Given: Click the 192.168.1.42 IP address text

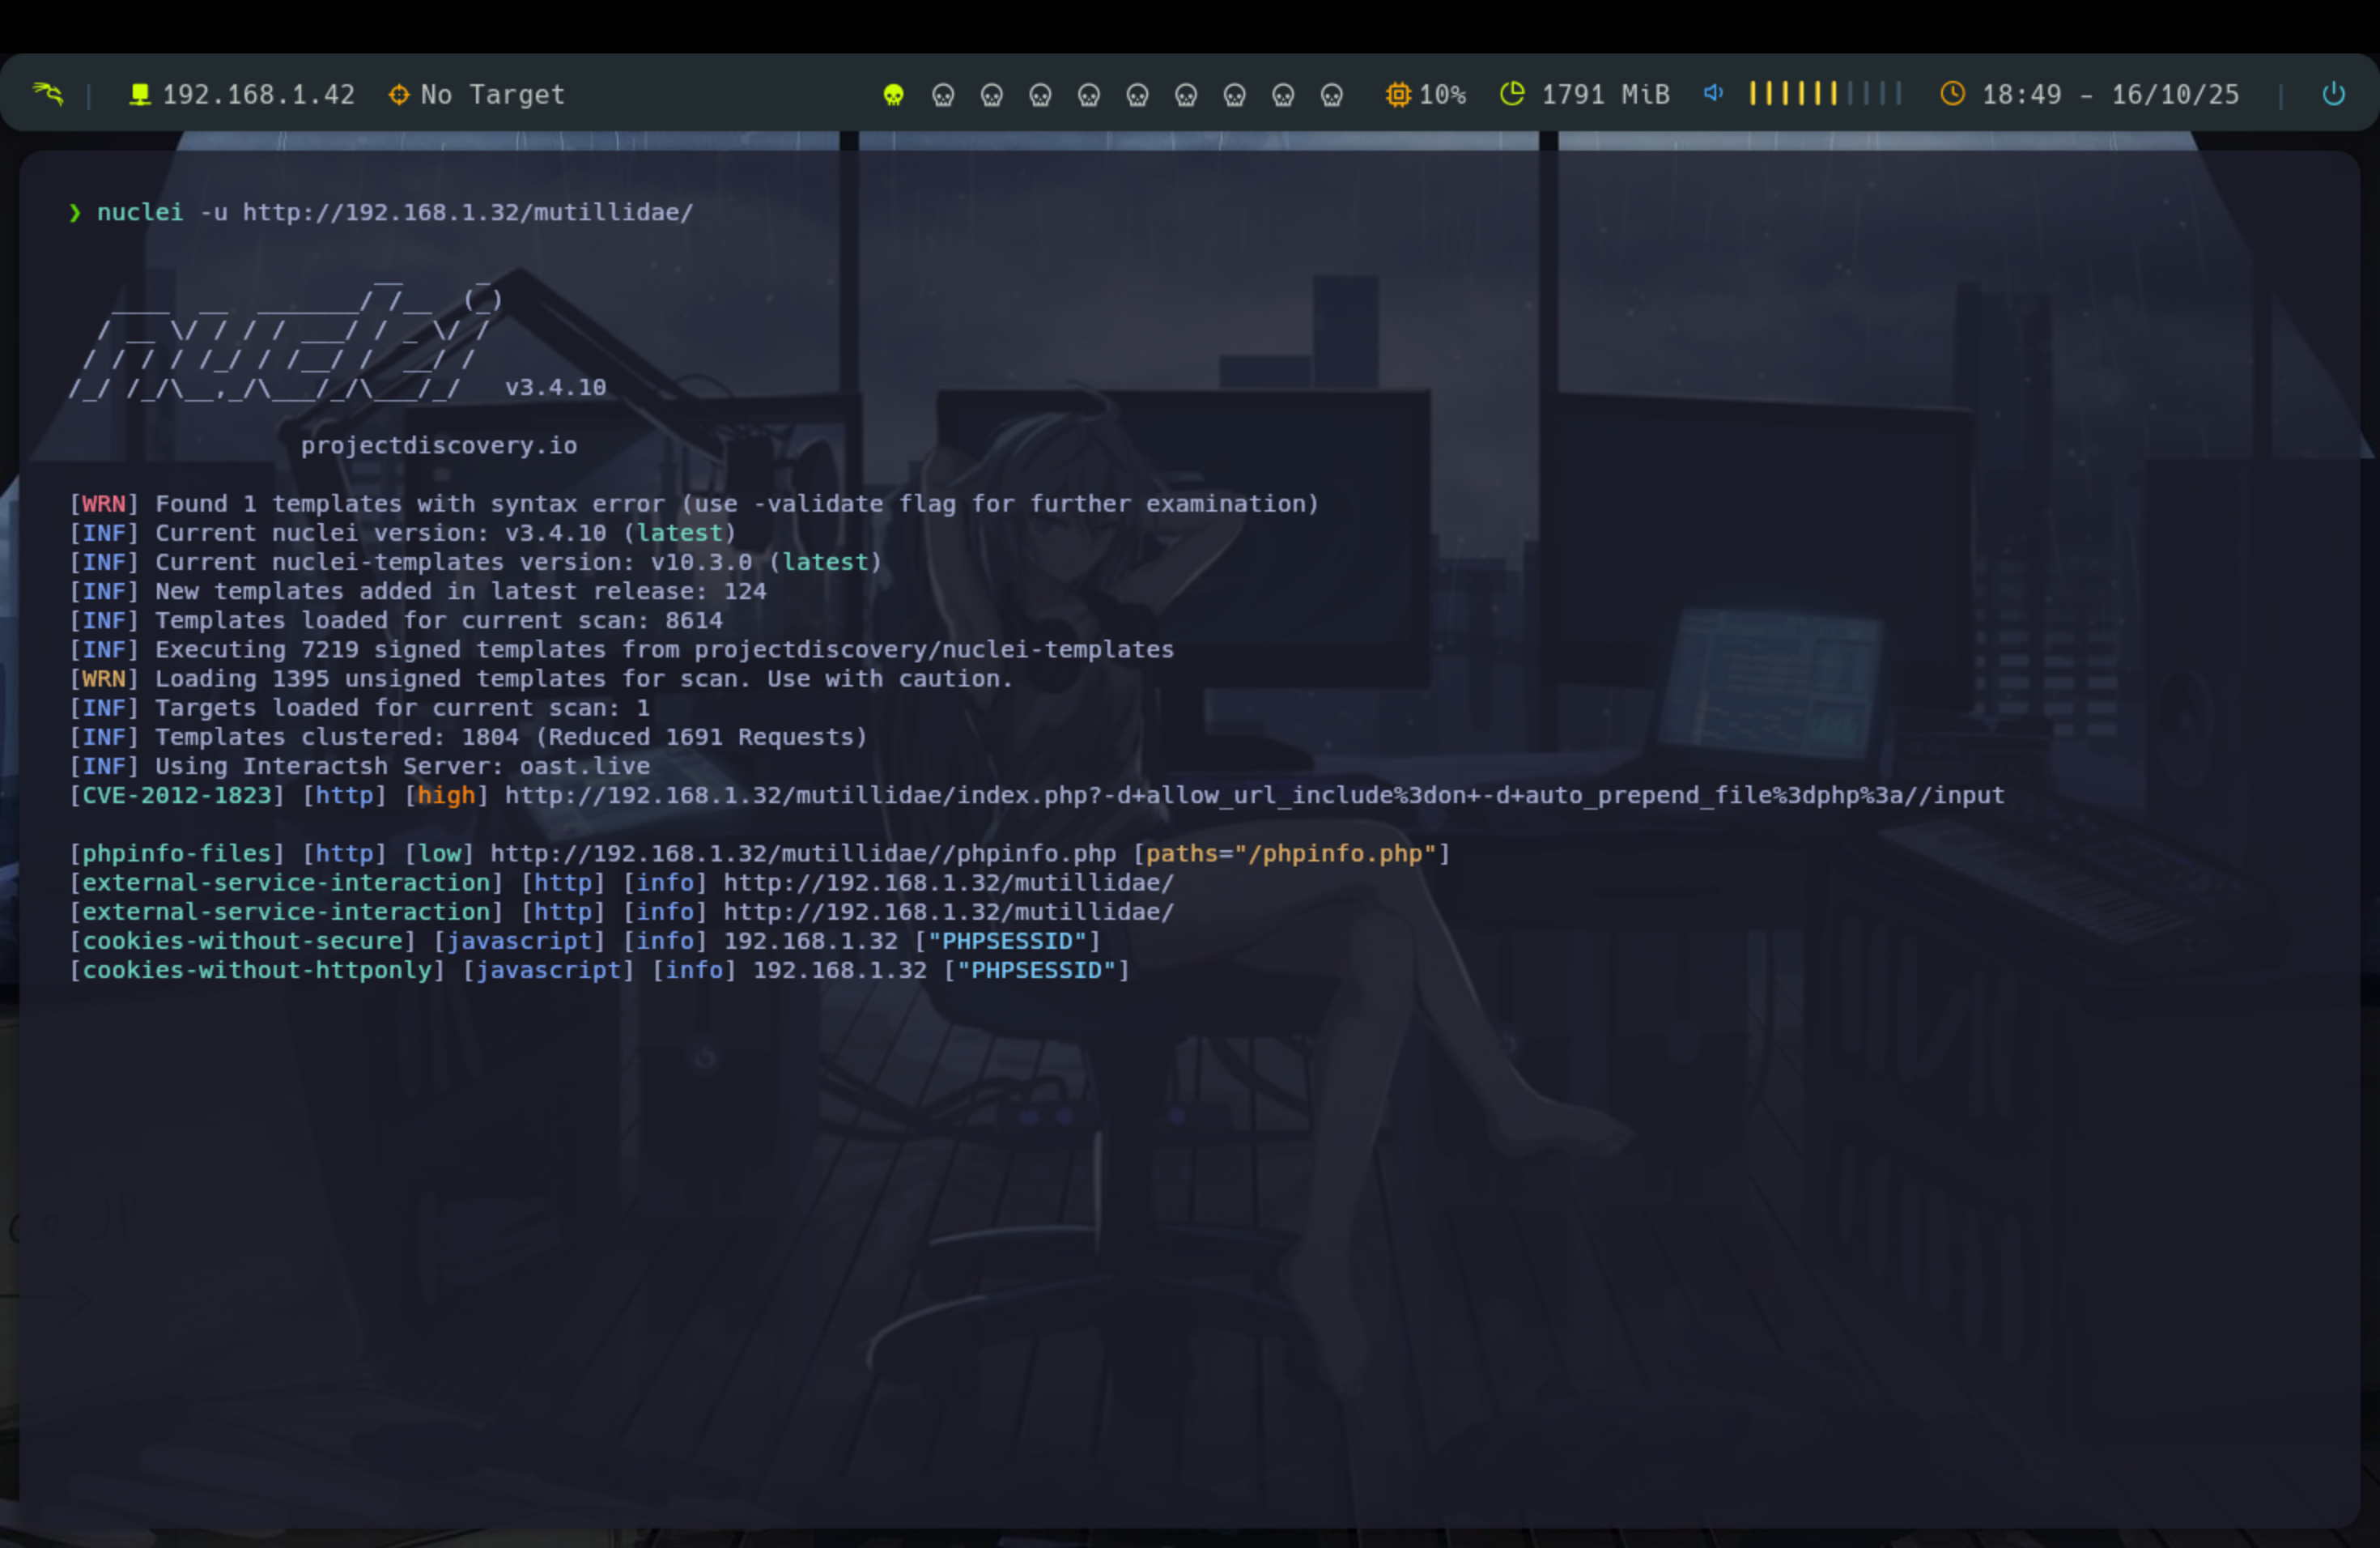Looking at the screenshot, I should point(258,95).
